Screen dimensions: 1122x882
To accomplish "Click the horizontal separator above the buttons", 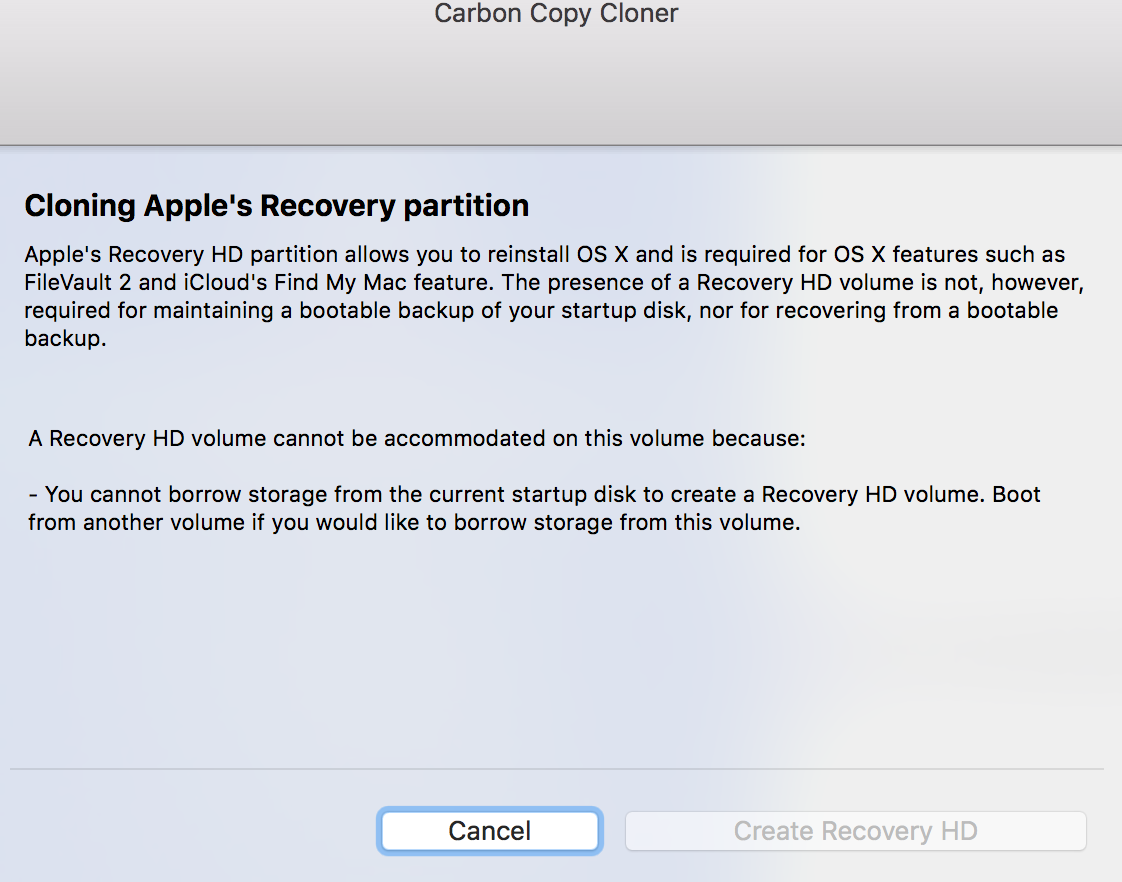I will (x=556, y=769).
